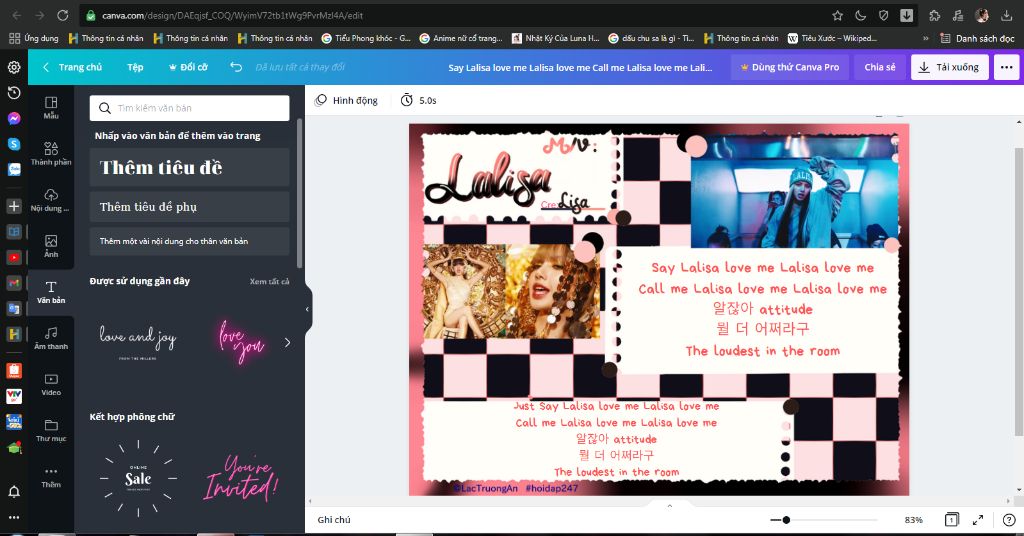Viewport: 1024px width, 536px height.
Task: Select the Văn bản text panel
Action: 51,292
